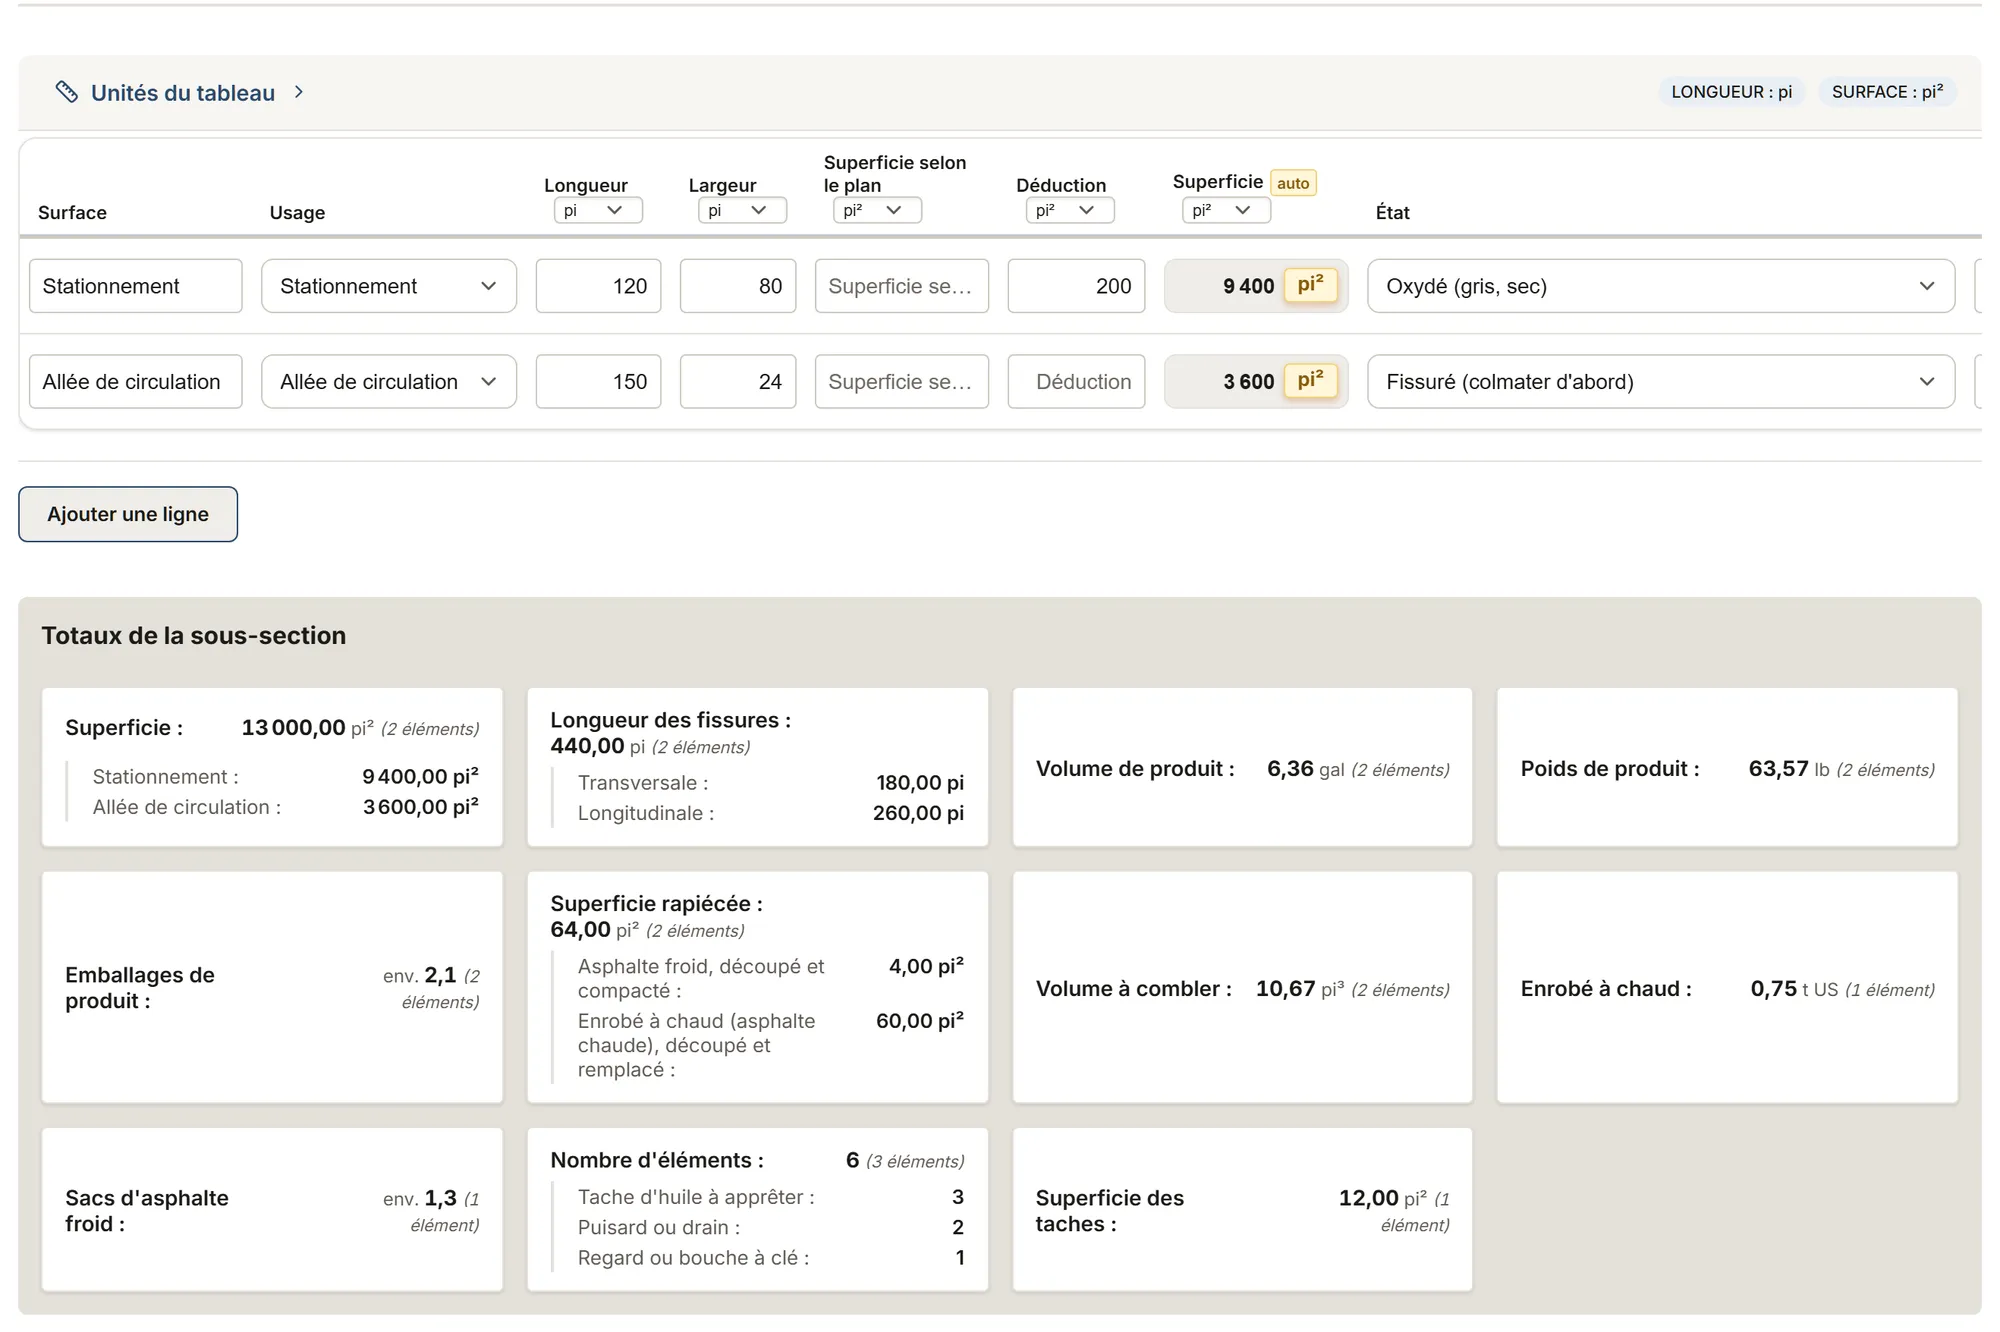Screen dimensions: 2000x1332
Task: Click the Largeur field with 24
Action: tap(738, 382)
